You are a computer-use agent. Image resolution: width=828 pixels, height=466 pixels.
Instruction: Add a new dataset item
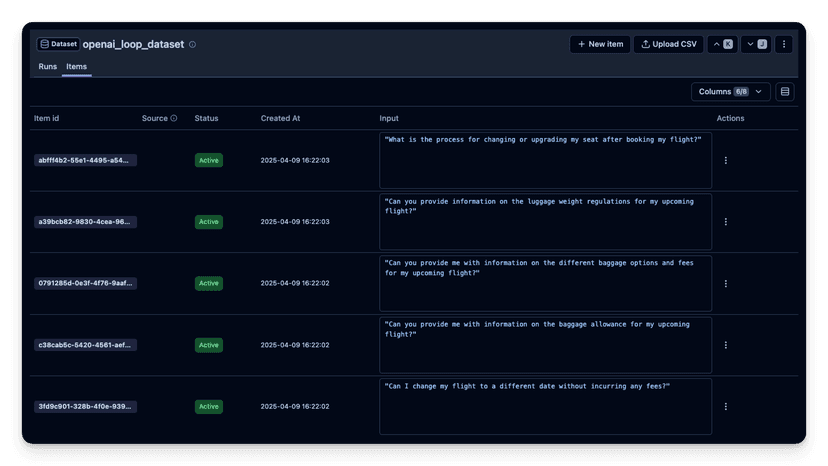pyautogui.click(x=600, y=44)
